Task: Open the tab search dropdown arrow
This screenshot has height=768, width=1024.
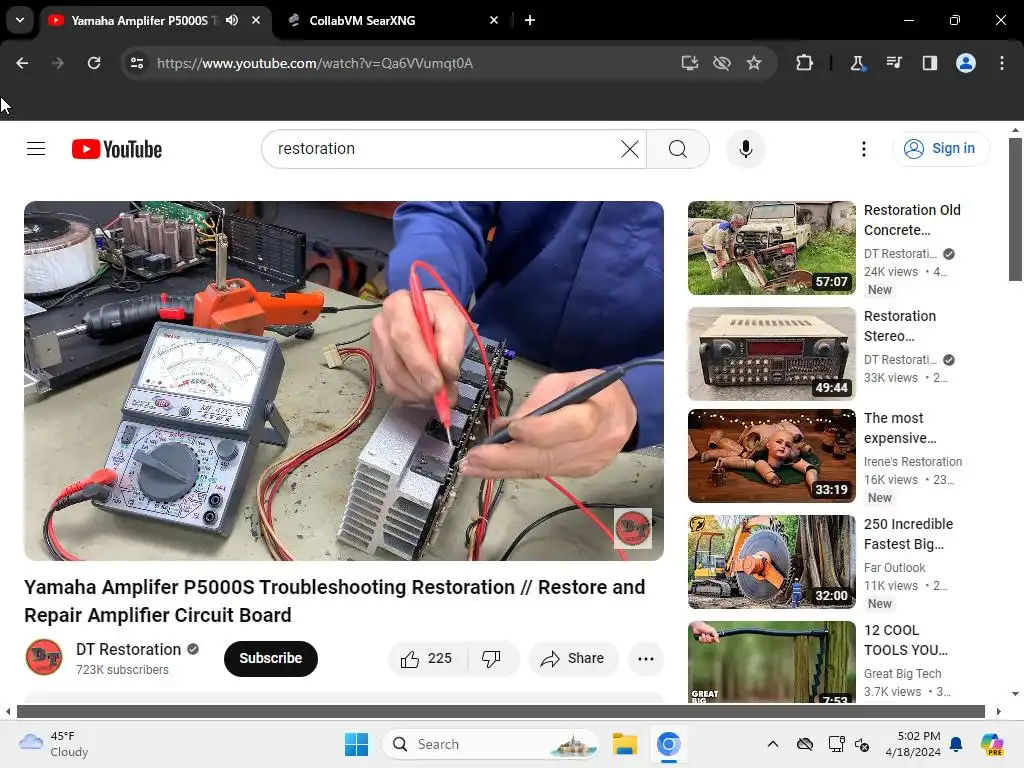Action: coord(20,20)
